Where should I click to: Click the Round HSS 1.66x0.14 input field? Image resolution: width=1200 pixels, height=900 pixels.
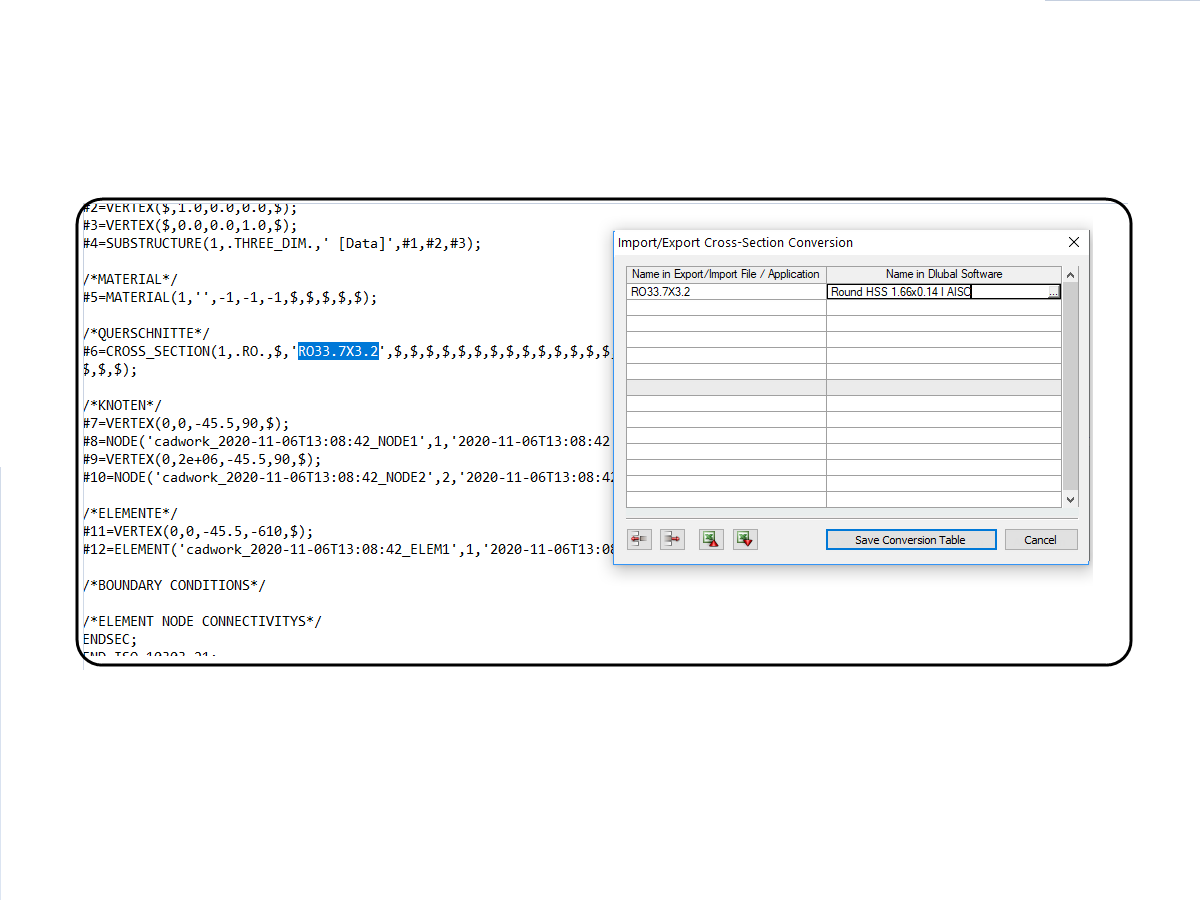pyautogui.click(x=920, y=292)
